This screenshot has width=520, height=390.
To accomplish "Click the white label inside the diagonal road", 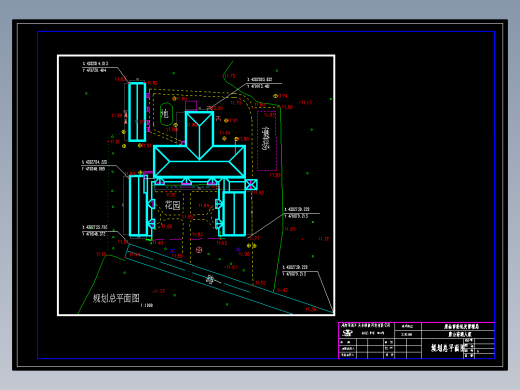I will tap(210, 279).
